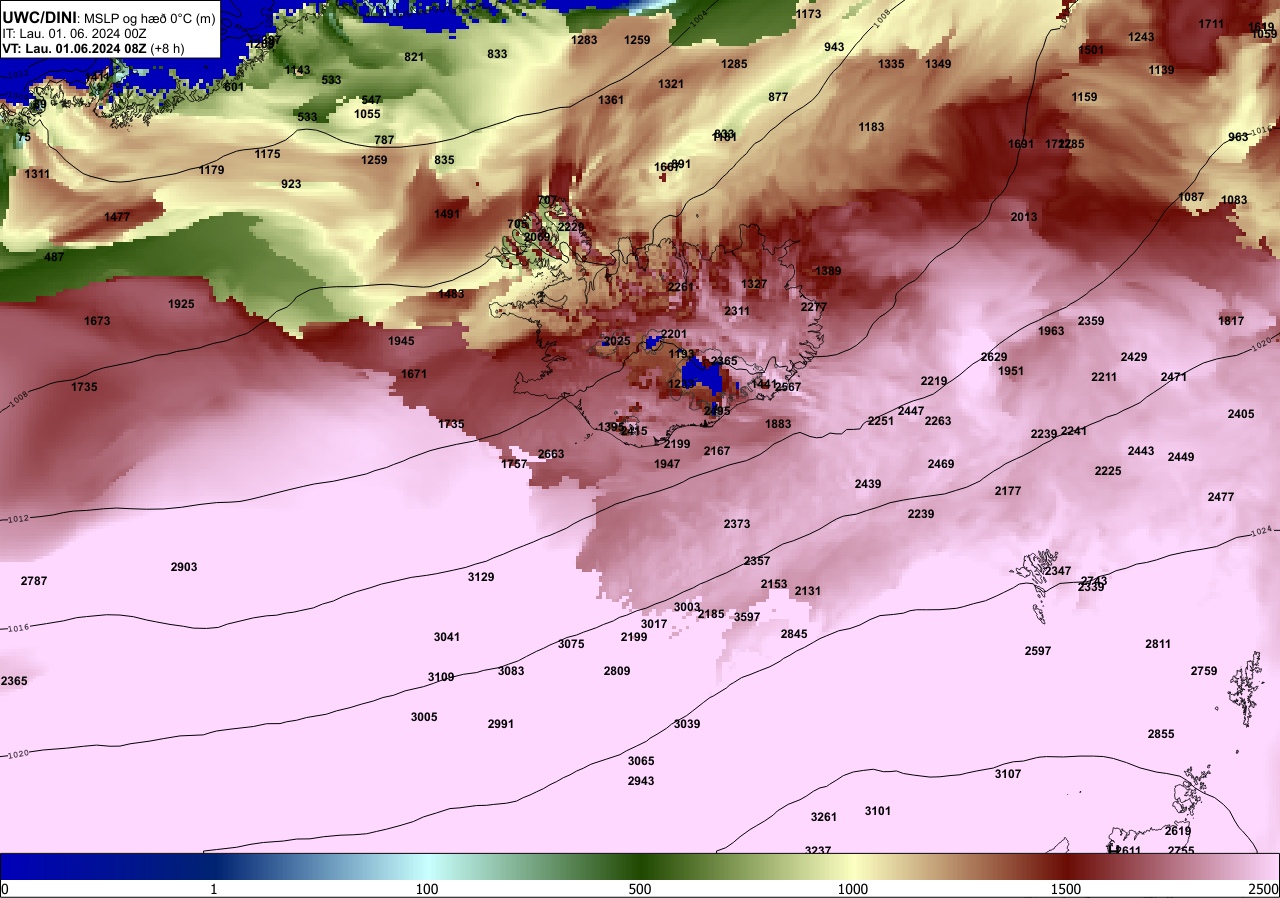Image resolution: width=1280 pixels, height=898 pixels.
Task: Click the 1016 isobar label
Action: pyautogui.click(x=18, y=628)
